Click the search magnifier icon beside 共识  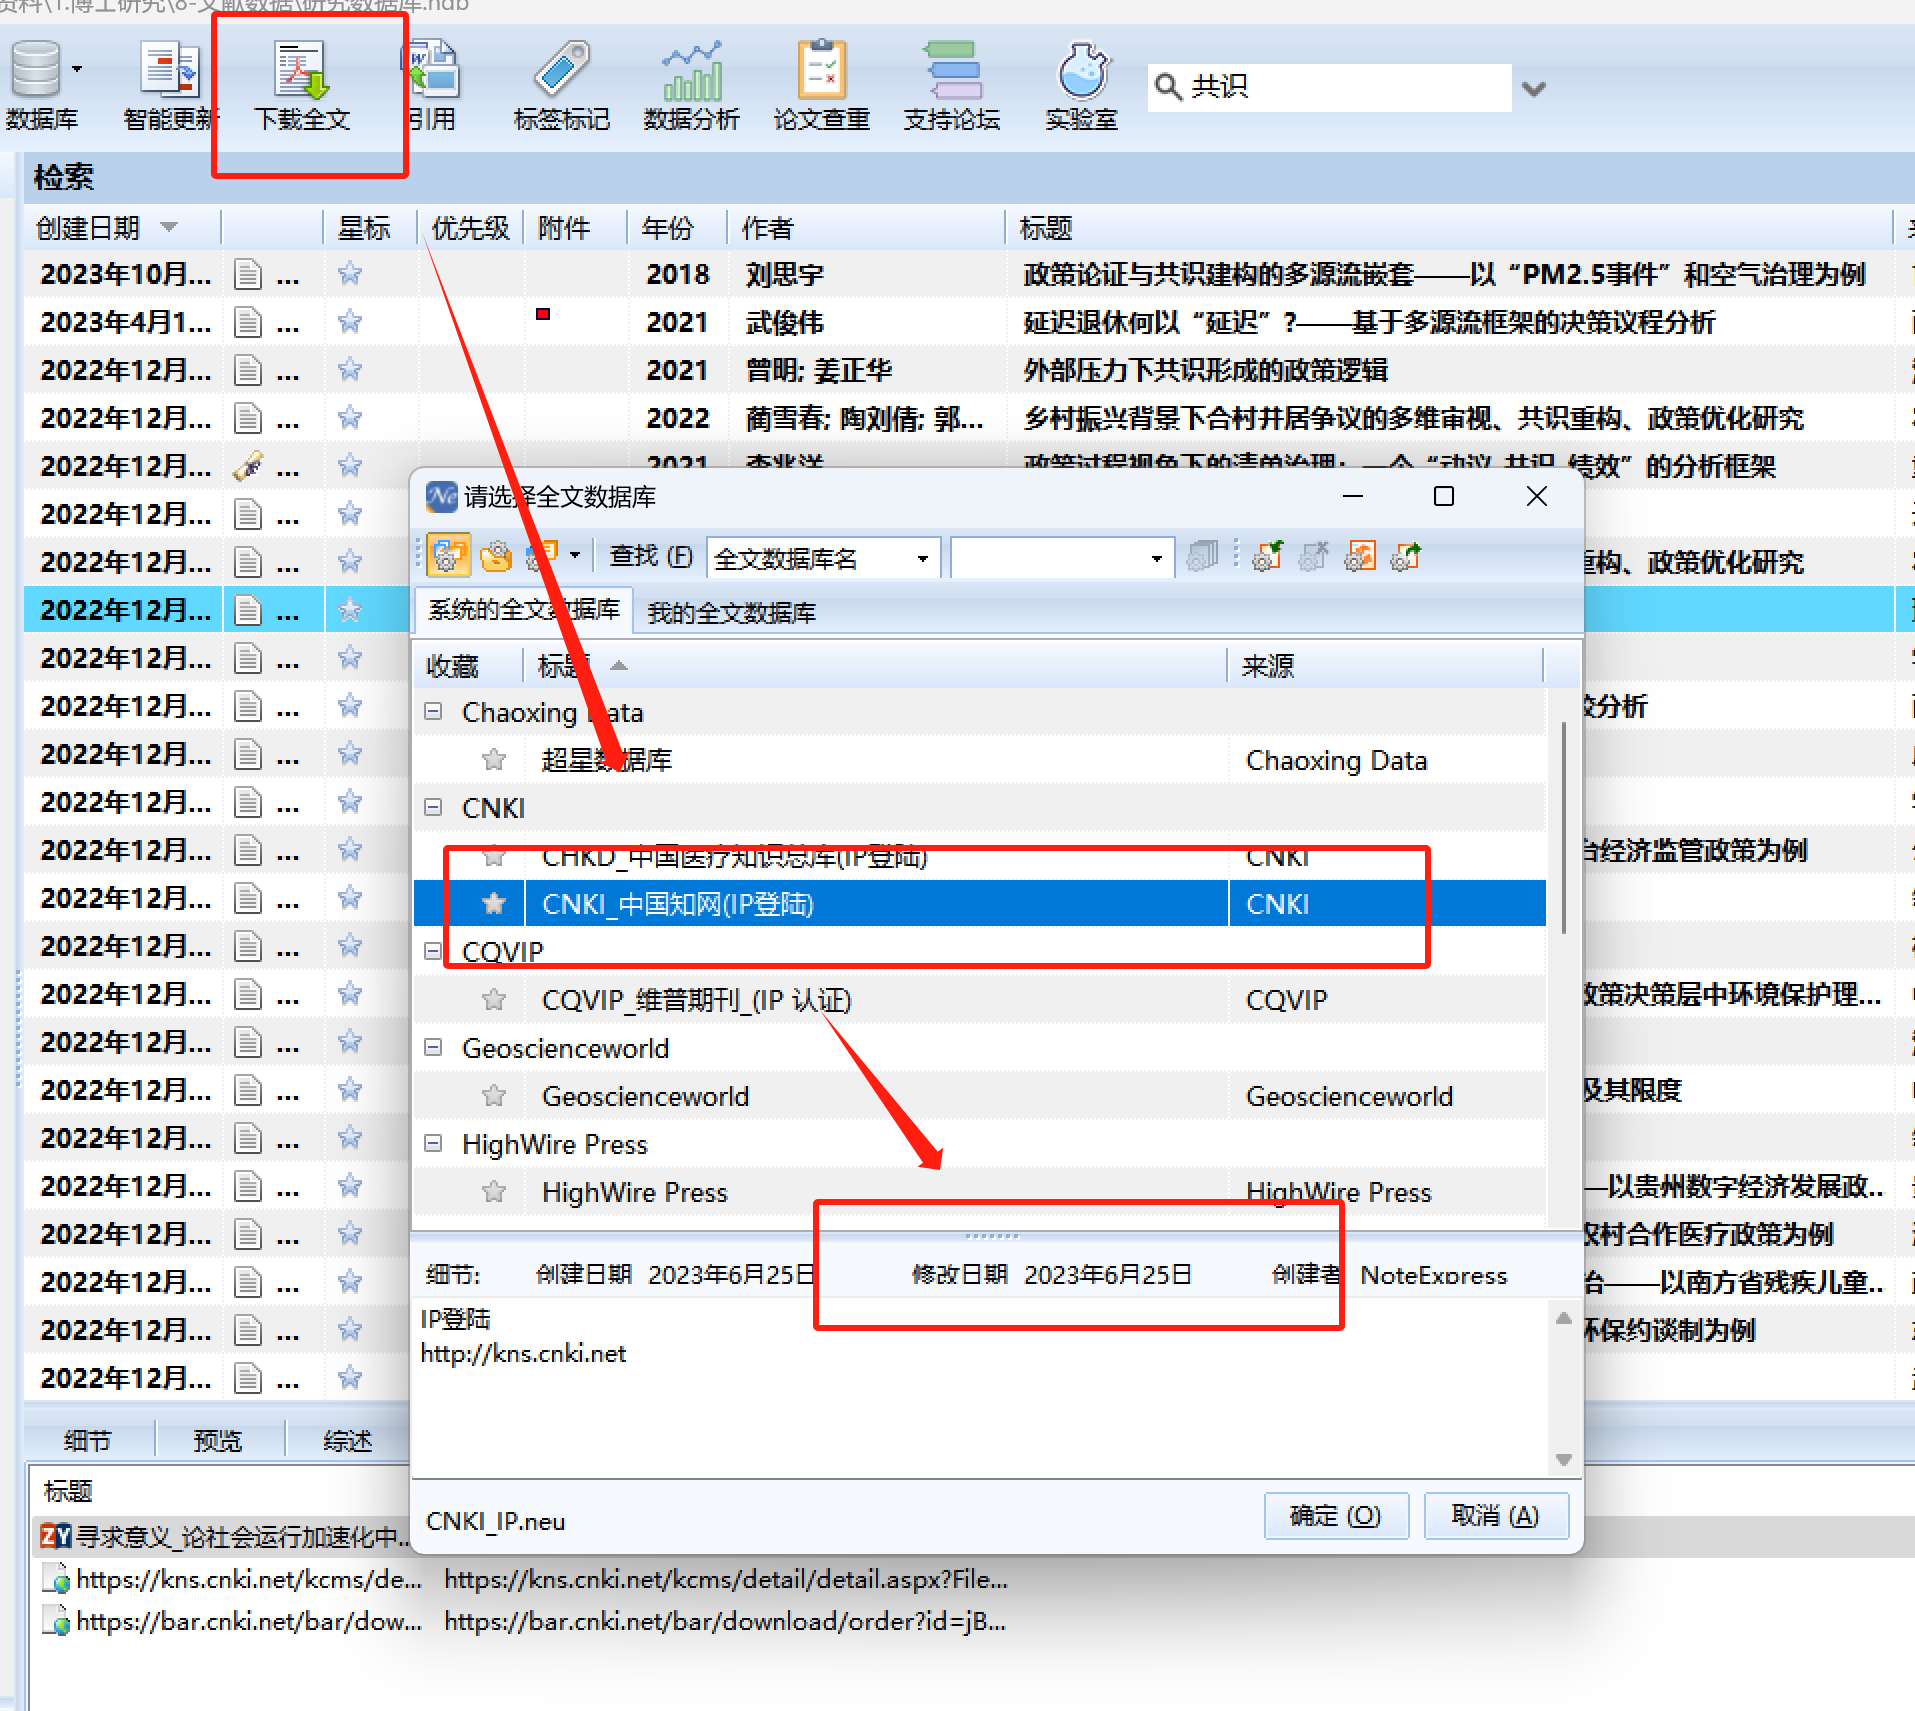1168,87
